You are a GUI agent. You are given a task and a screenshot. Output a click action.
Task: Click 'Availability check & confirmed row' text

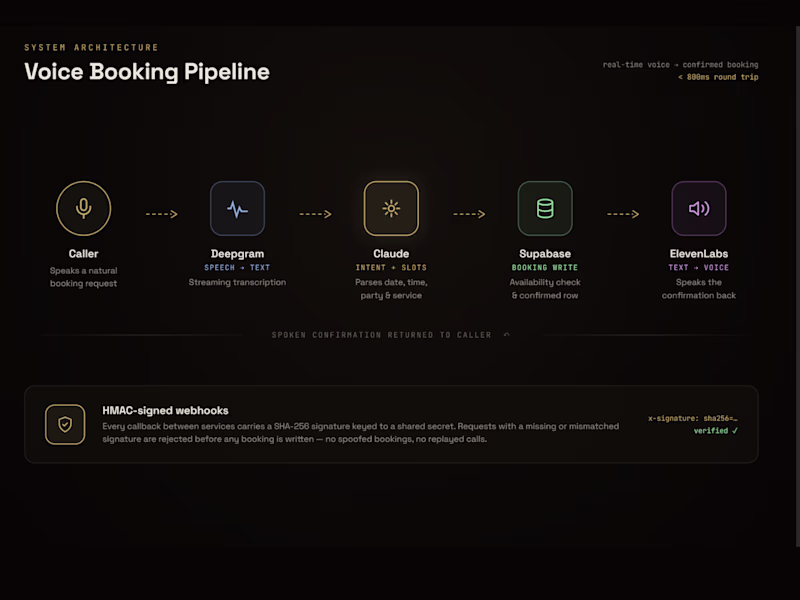pos(545,289)
